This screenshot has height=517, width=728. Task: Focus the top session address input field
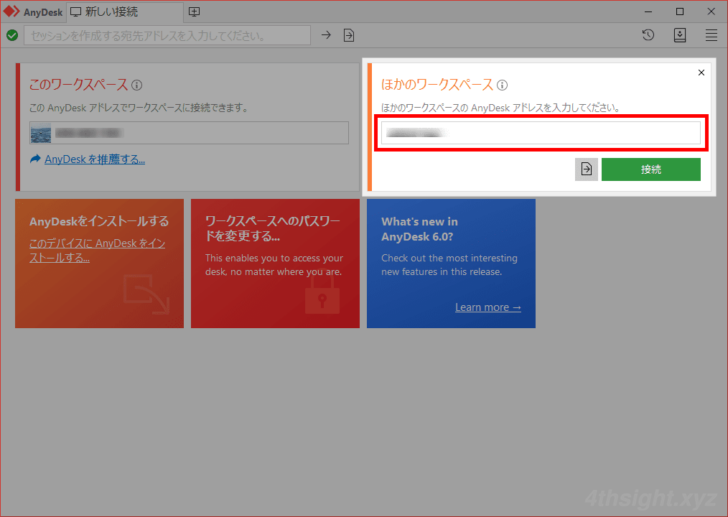coord(167,35)
